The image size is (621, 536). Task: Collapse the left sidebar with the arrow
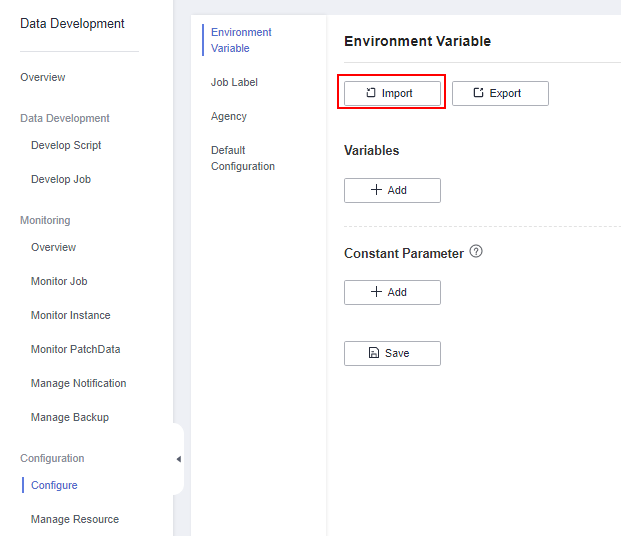[179, 459]
